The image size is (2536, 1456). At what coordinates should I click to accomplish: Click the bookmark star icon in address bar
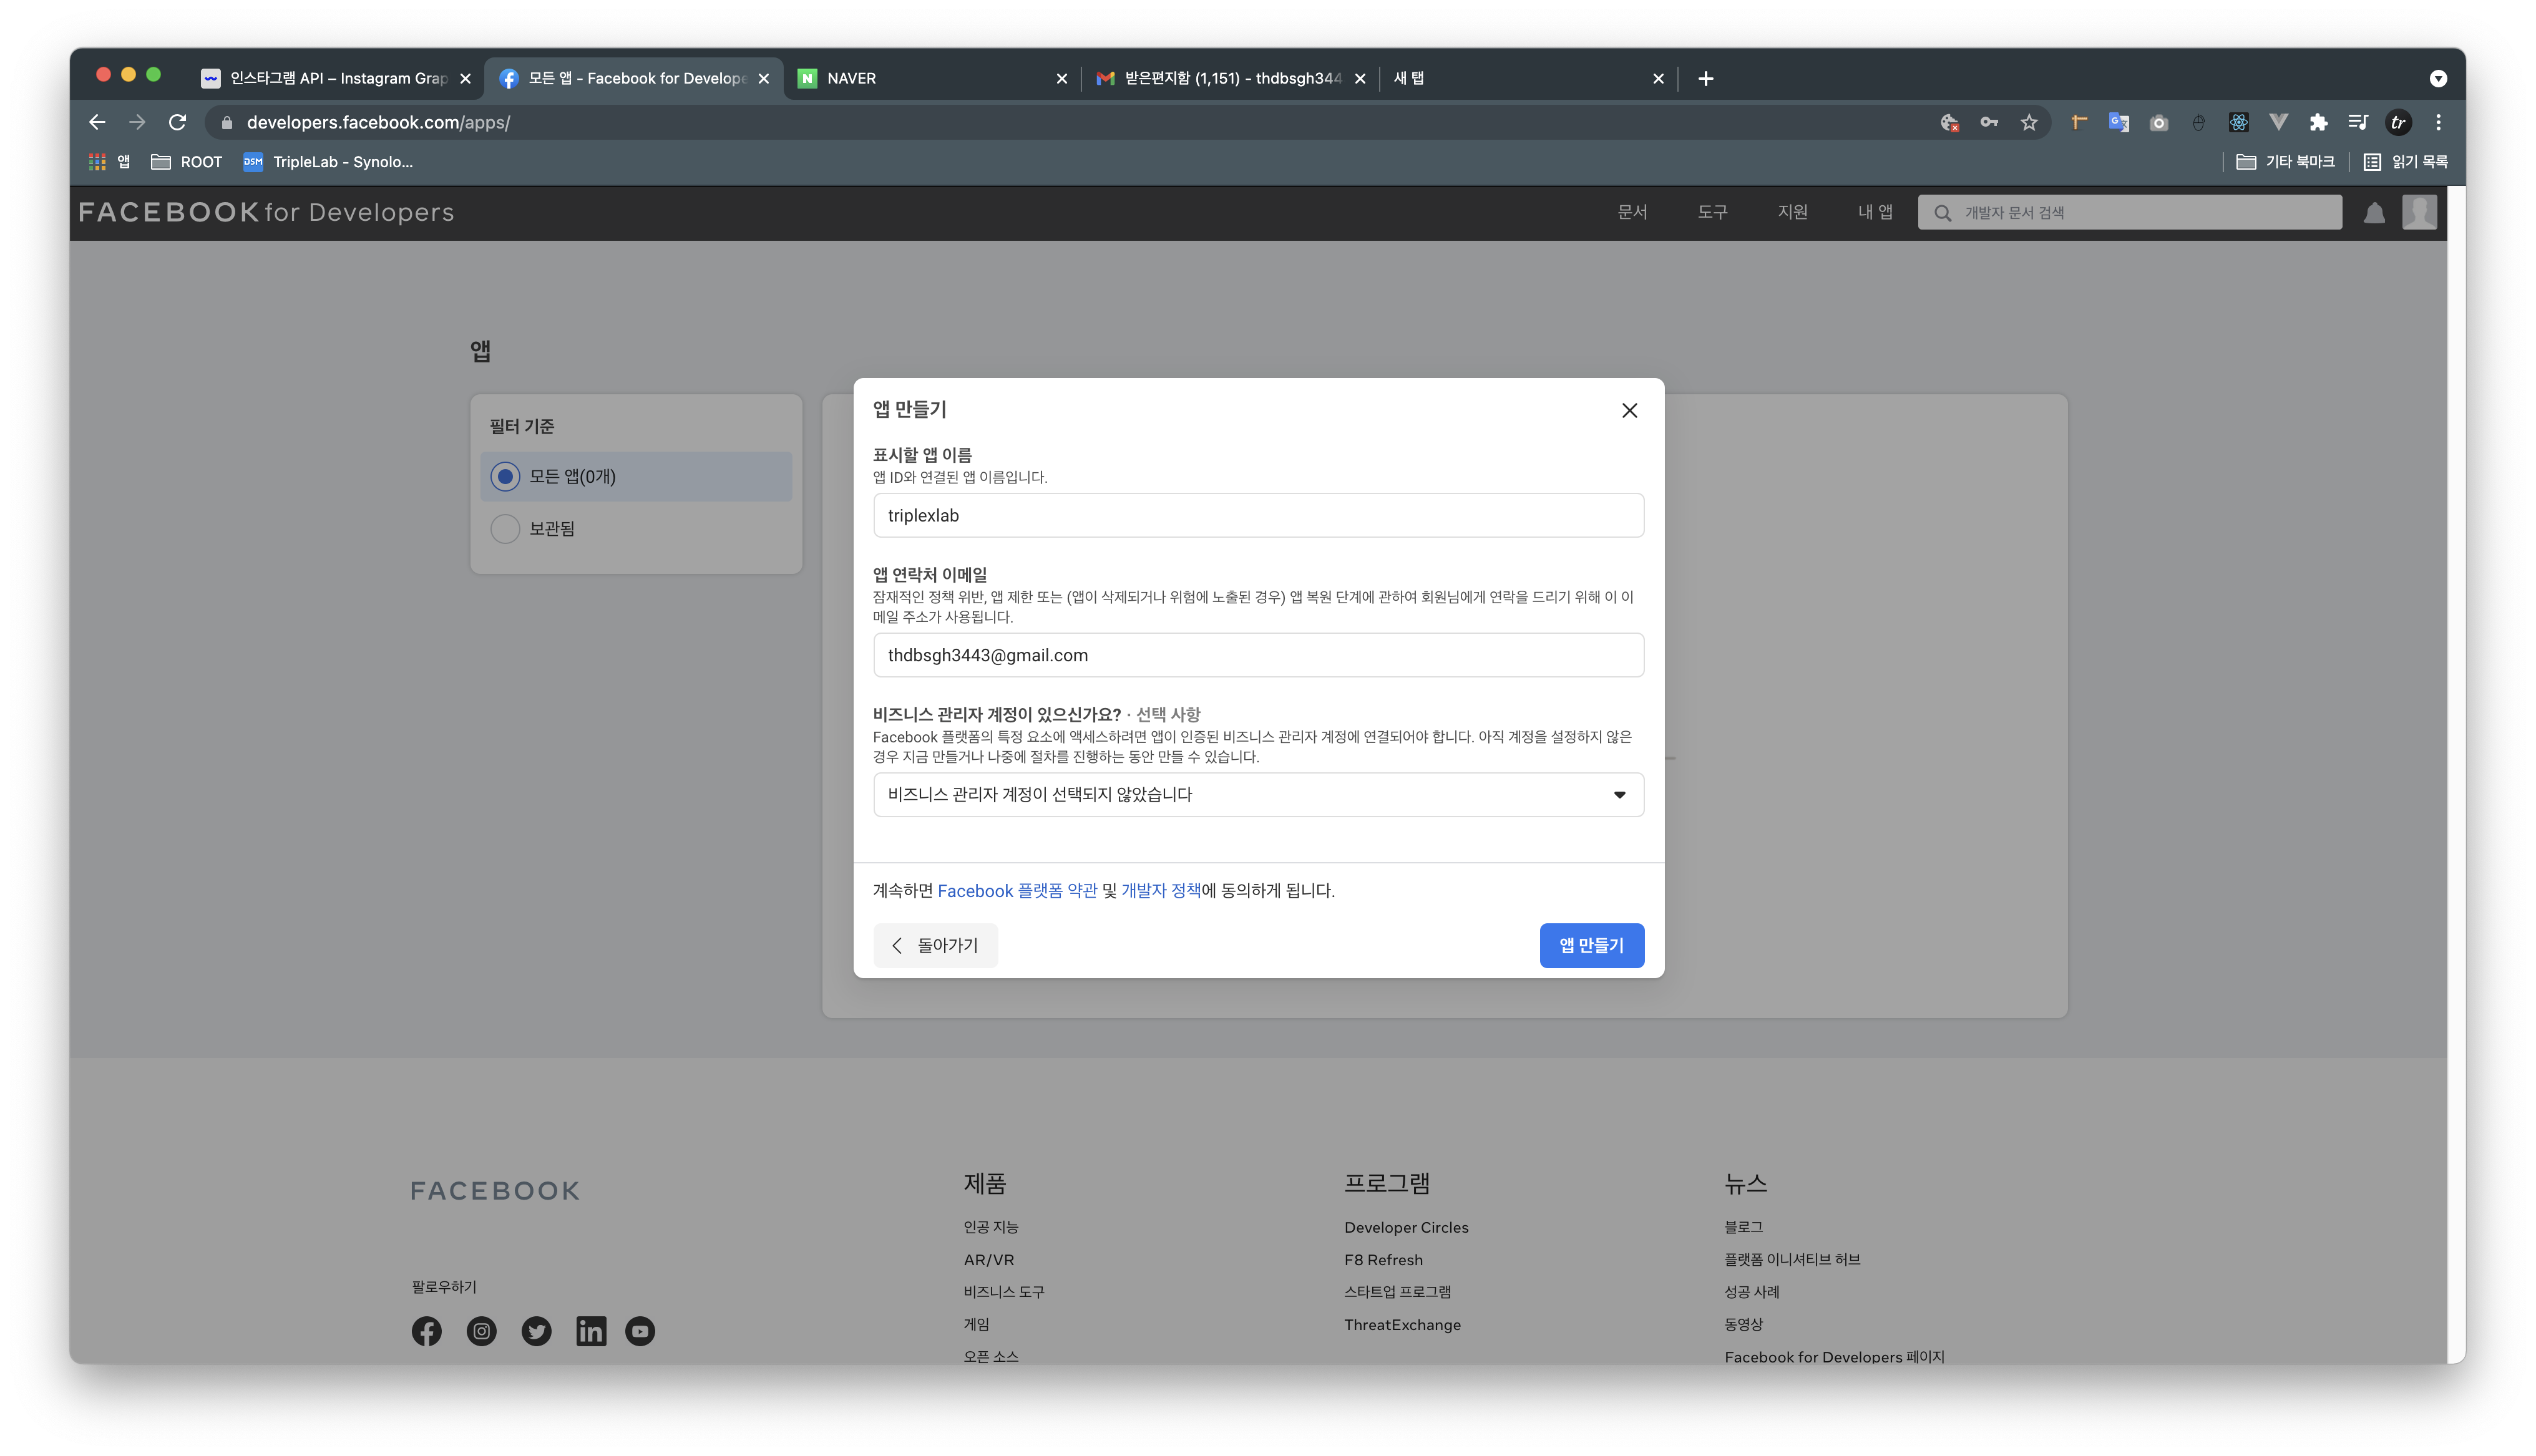2028,122
